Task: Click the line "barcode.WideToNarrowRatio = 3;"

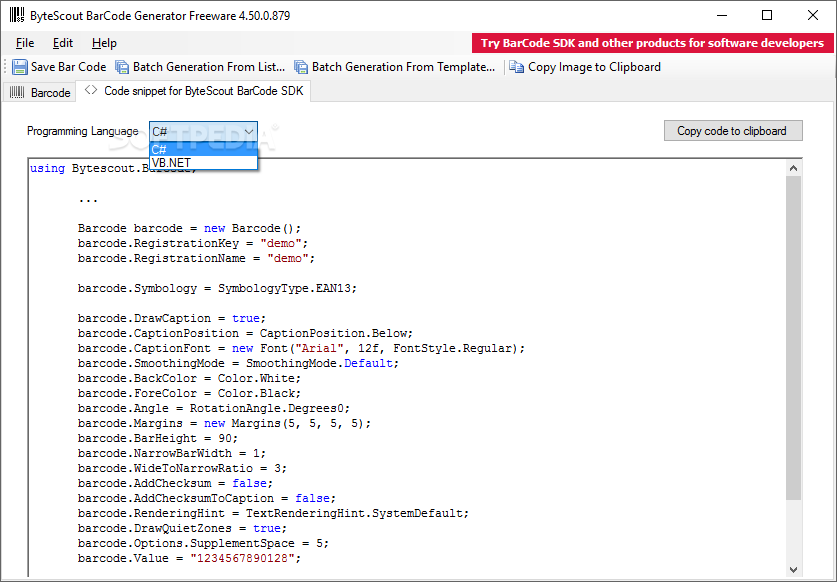Action: pos(182,468)
